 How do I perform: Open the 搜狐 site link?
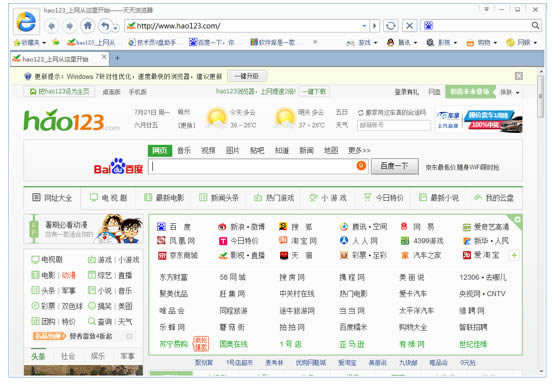coord(295,227)
